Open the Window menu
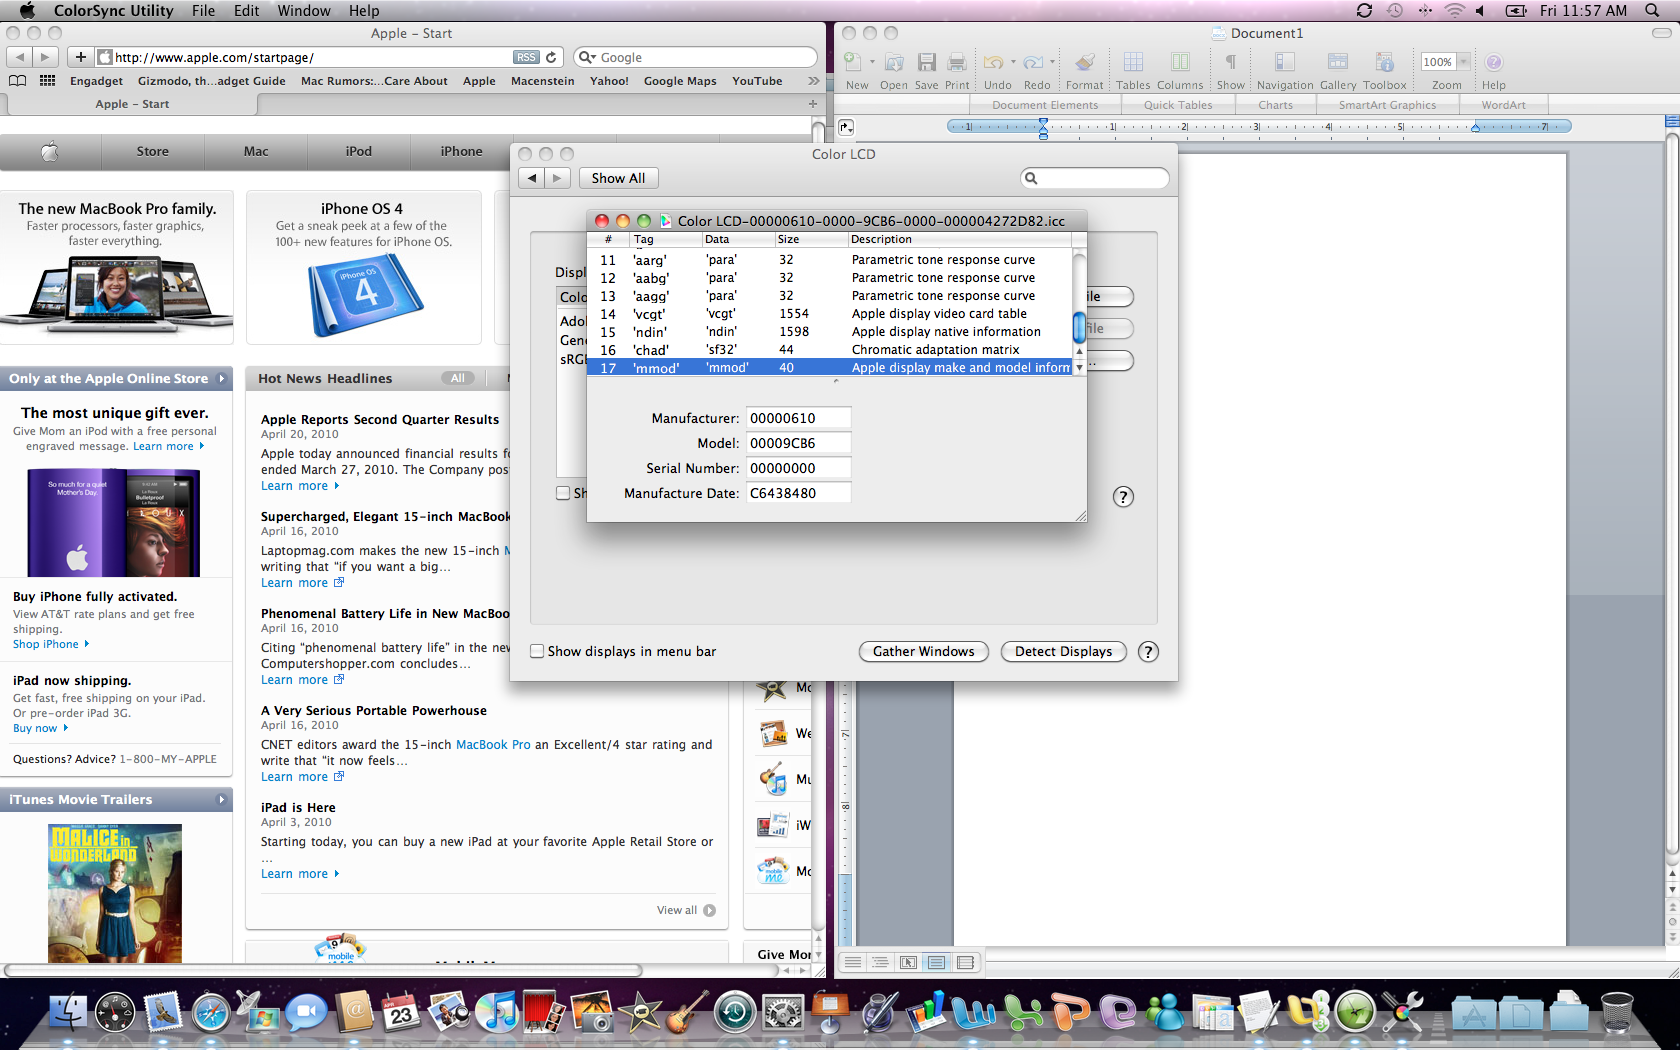 (304, 10)
